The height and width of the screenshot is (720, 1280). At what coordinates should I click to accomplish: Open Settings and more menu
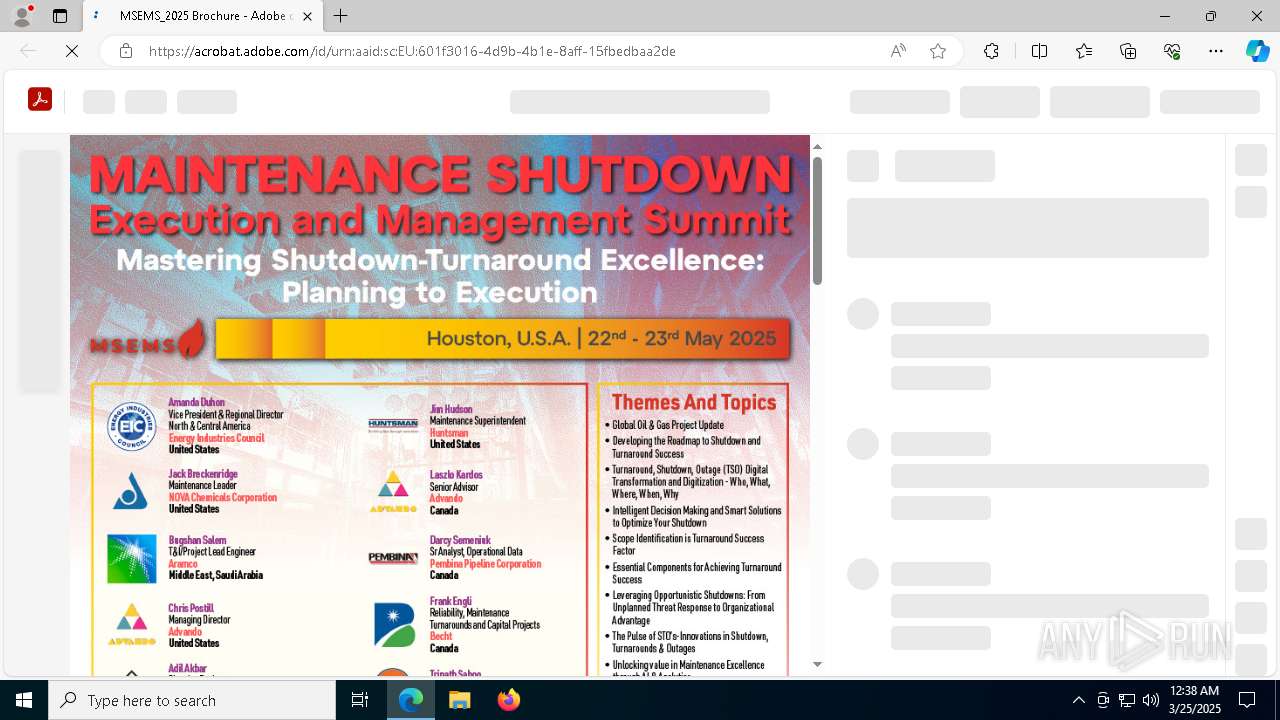point(1216,51)
